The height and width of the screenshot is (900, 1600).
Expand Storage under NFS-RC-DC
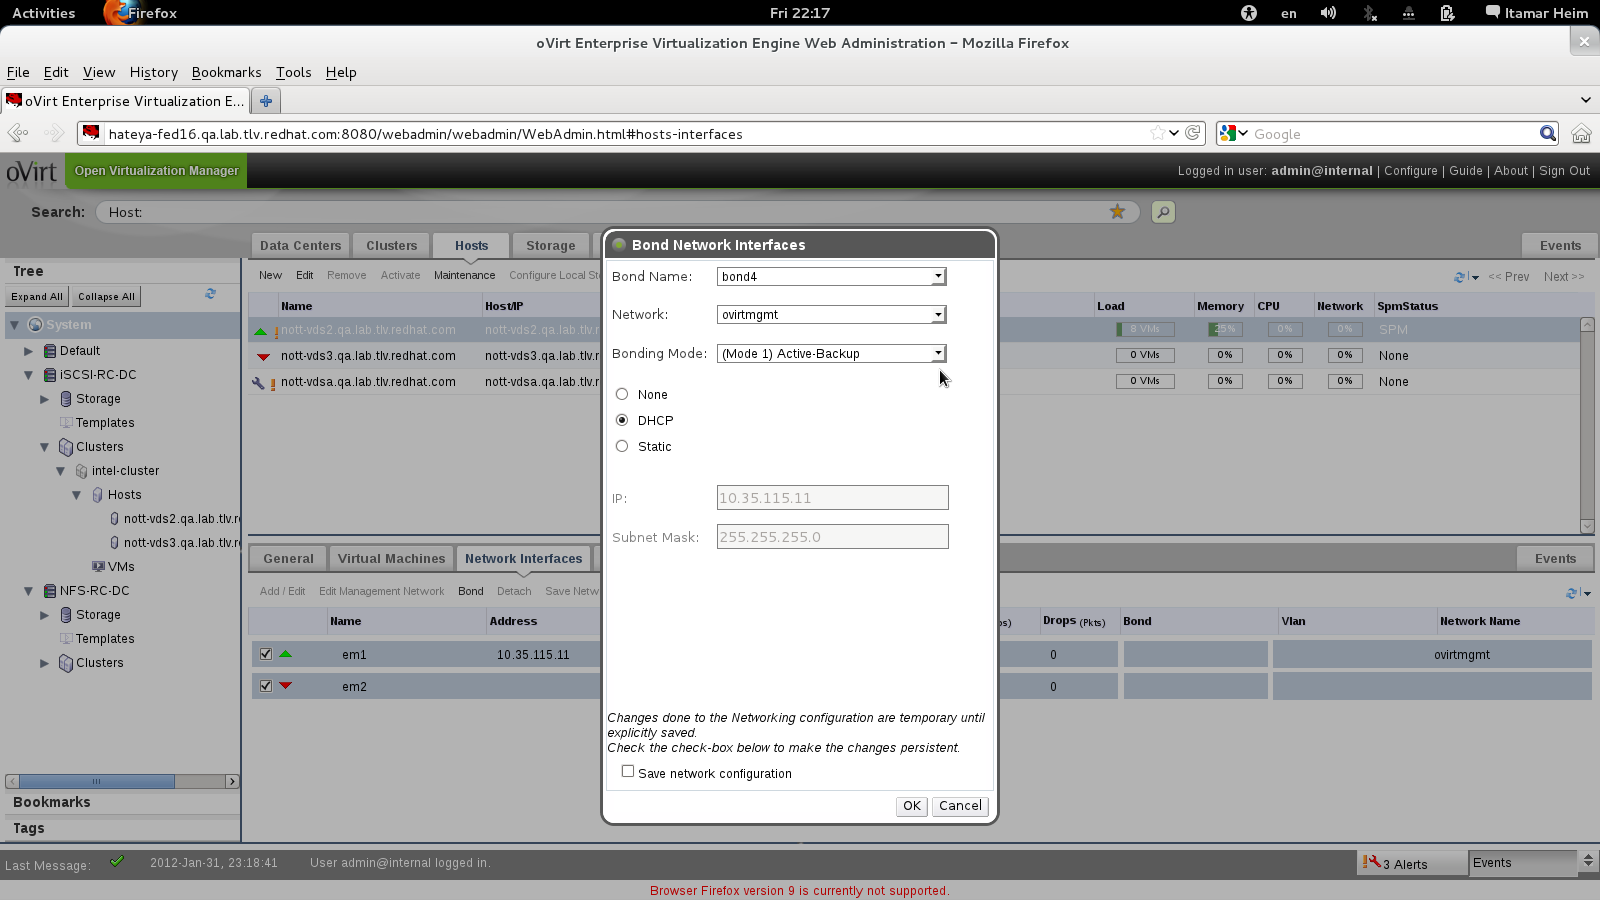click(x=44, y=615)
